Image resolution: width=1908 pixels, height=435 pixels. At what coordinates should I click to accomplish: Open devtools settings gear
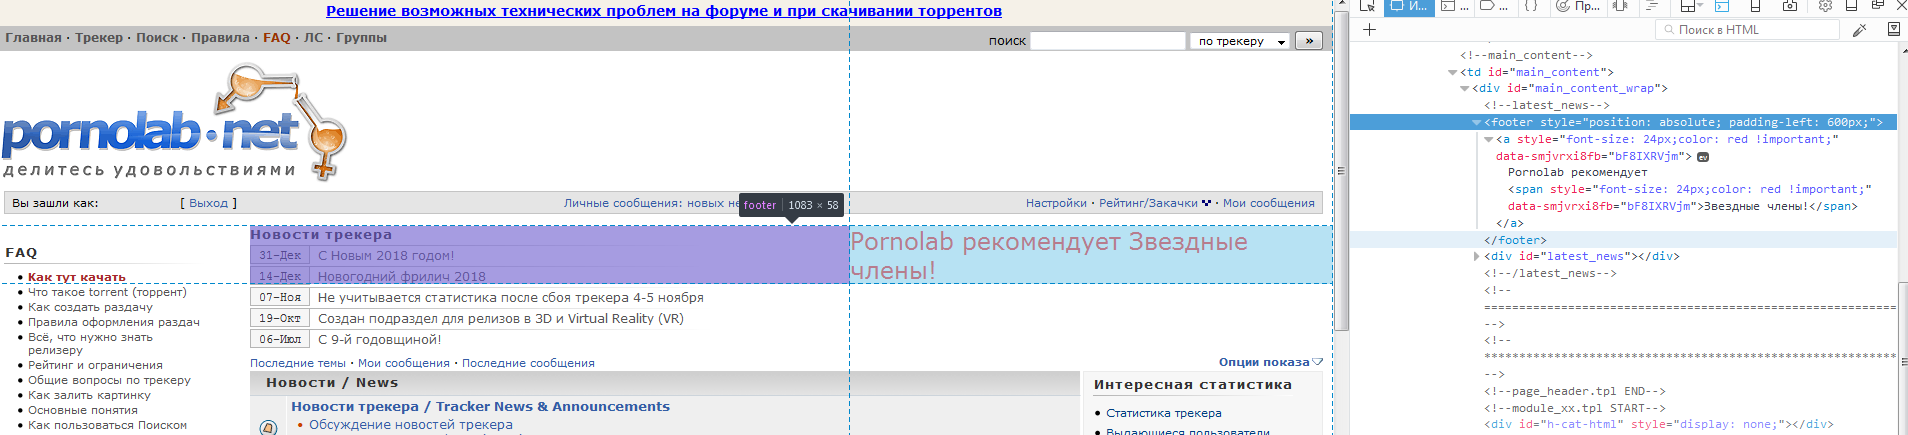click(x=1825, y=6)
